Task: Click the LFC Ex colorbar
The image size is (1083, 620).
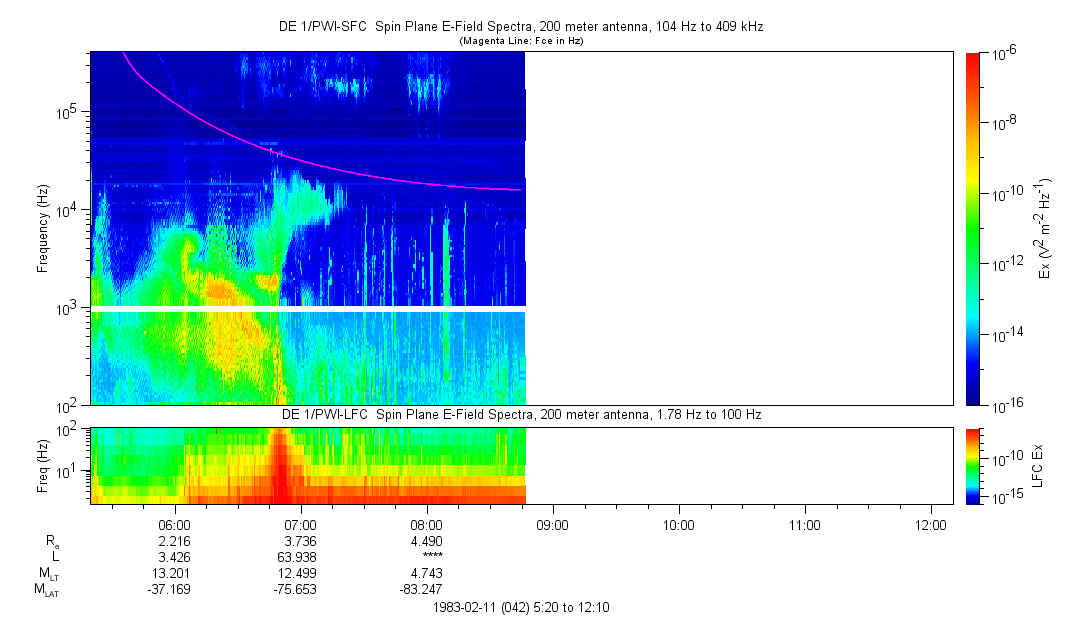Action: pyautogui.click(x=974, y=465)
